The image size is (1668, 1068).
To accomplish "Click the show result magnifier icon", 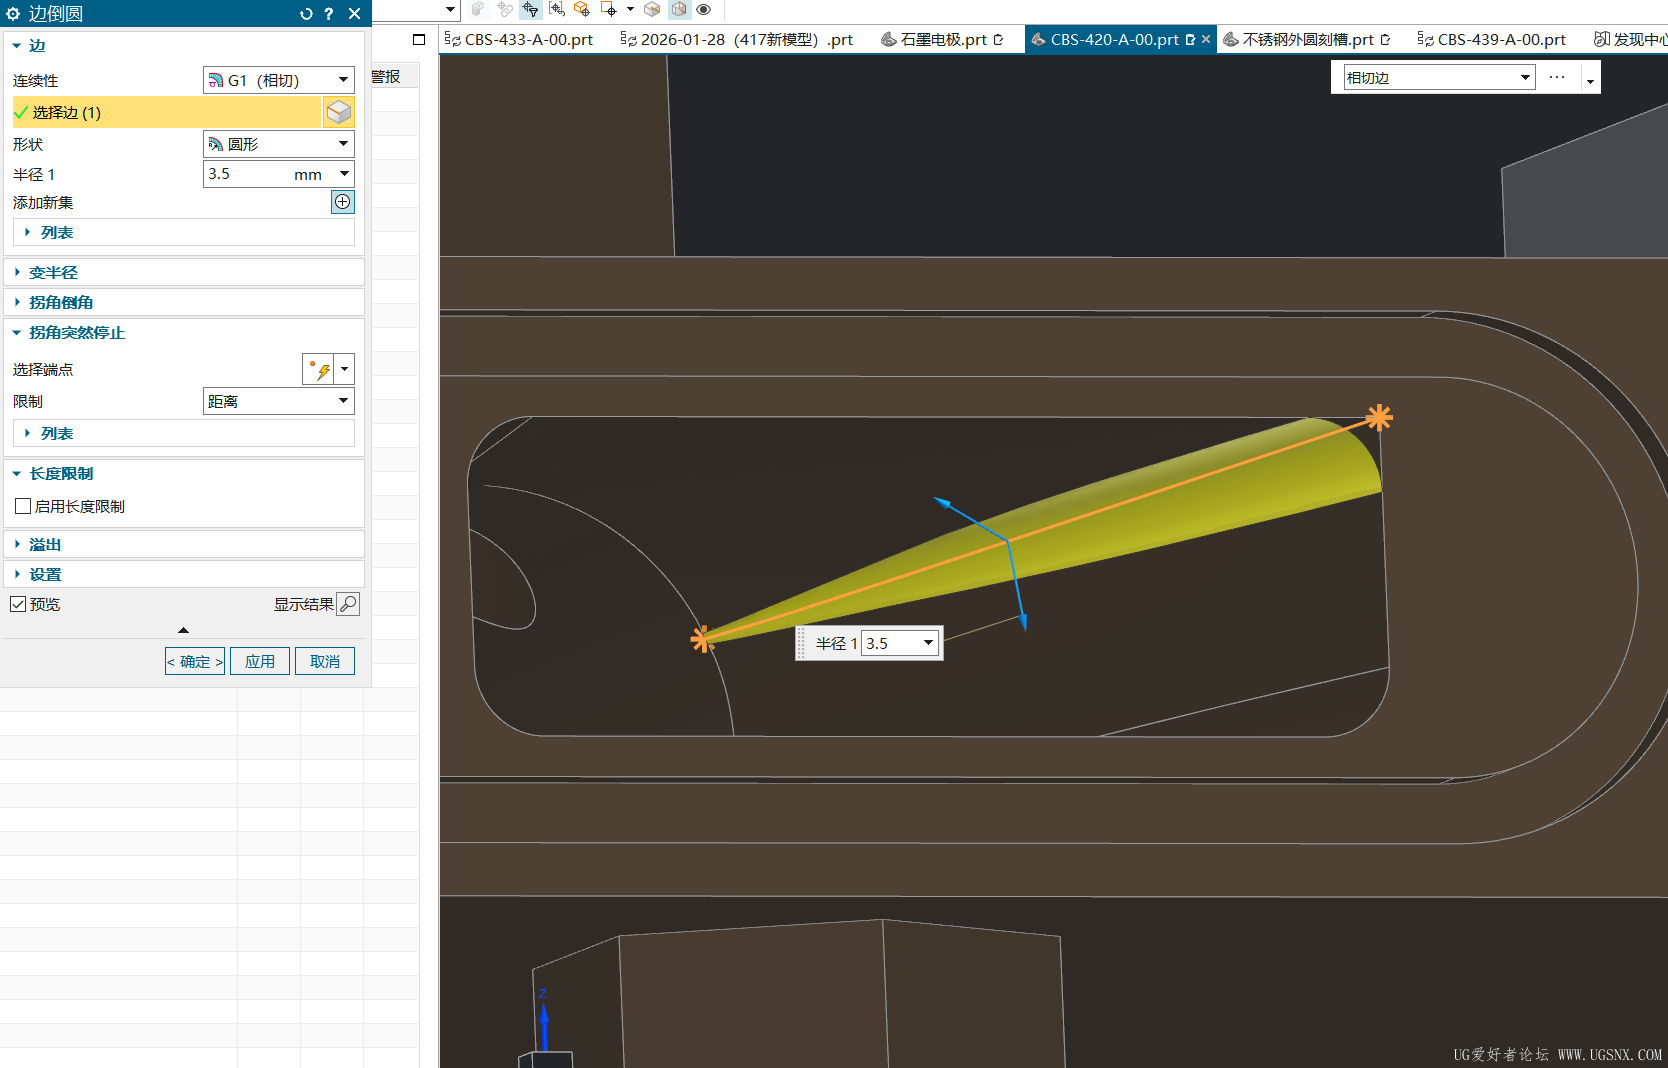I will [x=348, y=604].
